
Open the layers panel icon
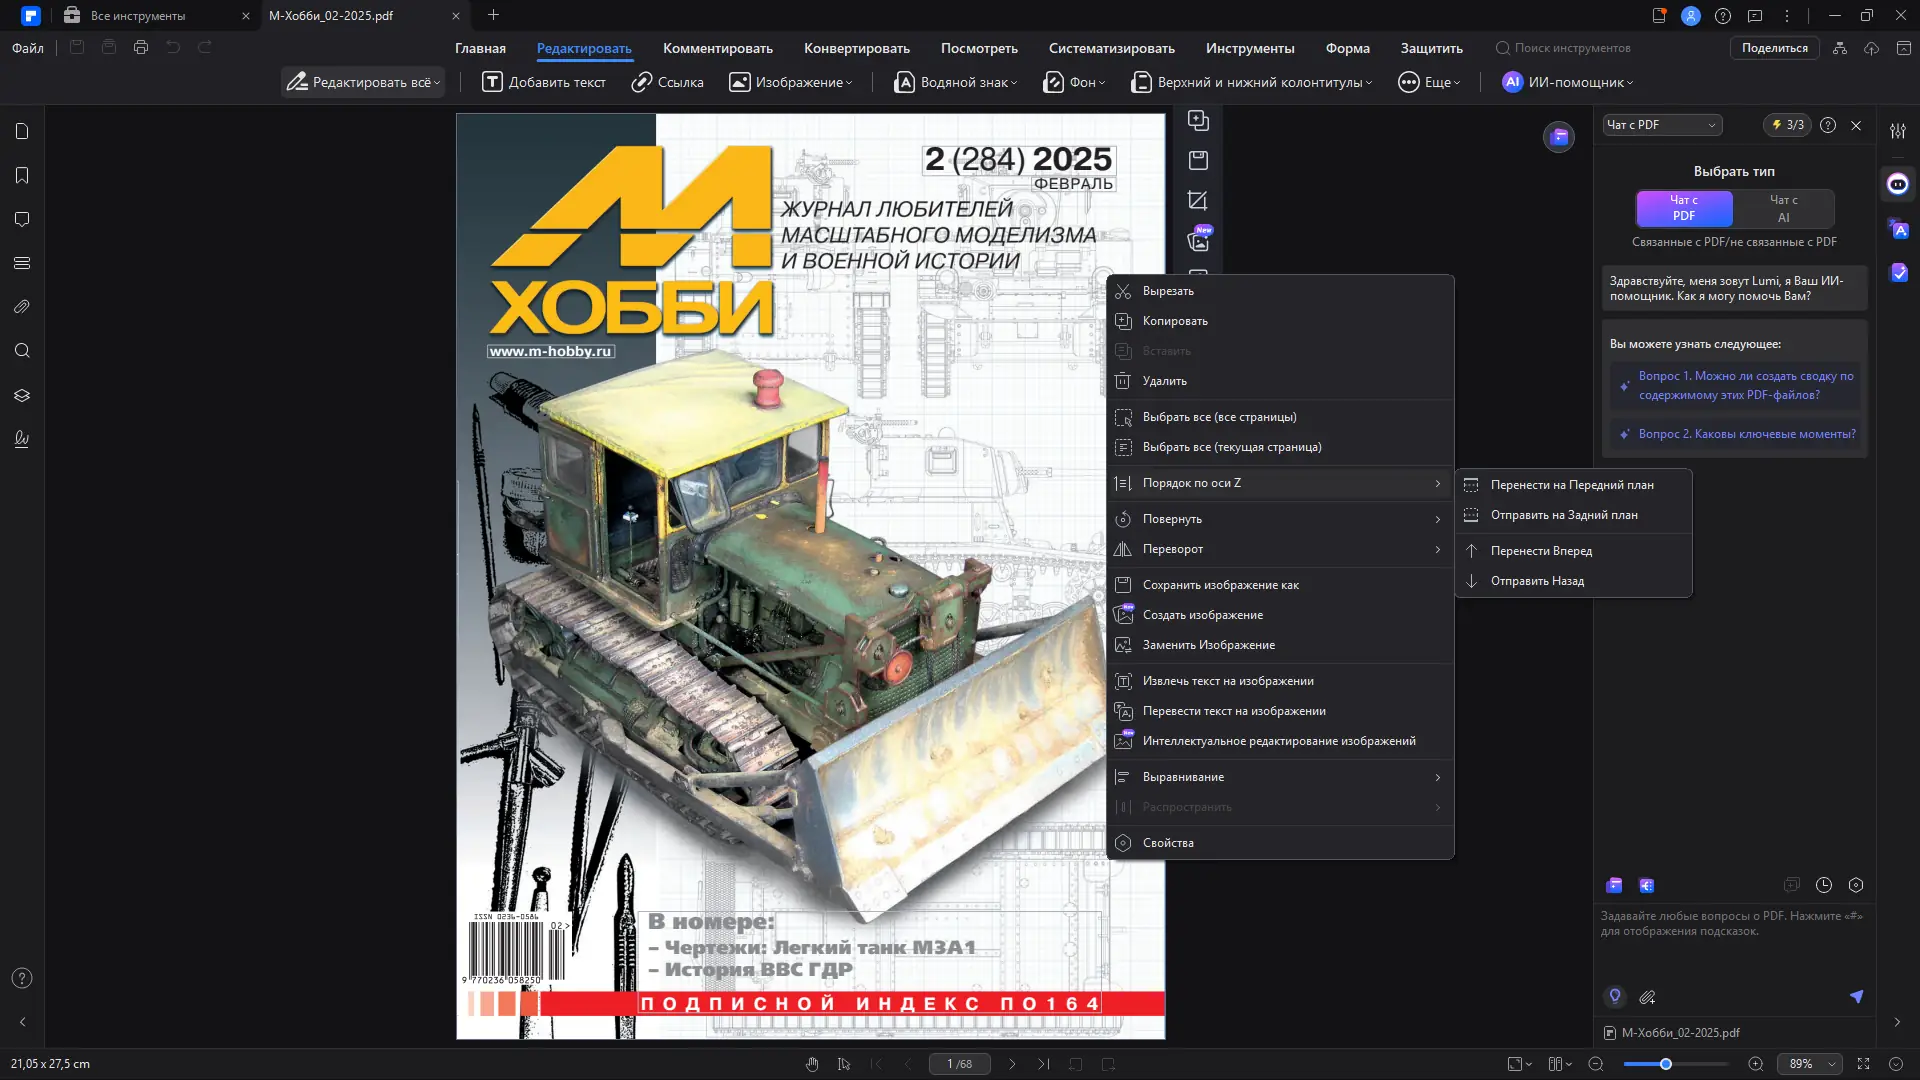(x=22, y=395)
